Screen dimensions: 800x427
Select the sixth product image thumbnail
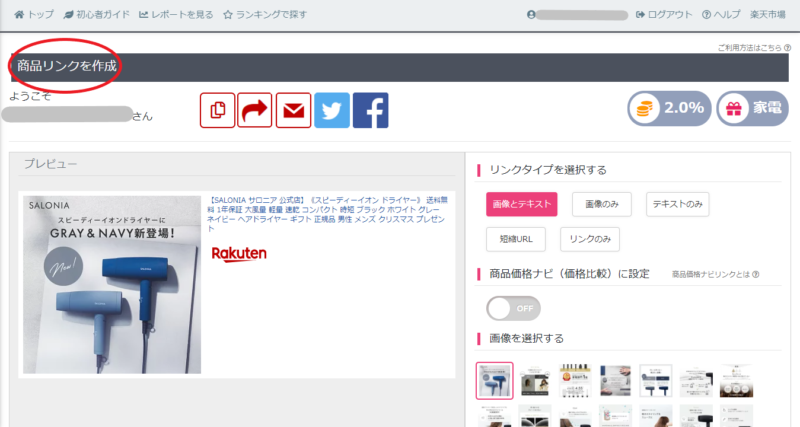coord(696,381)
